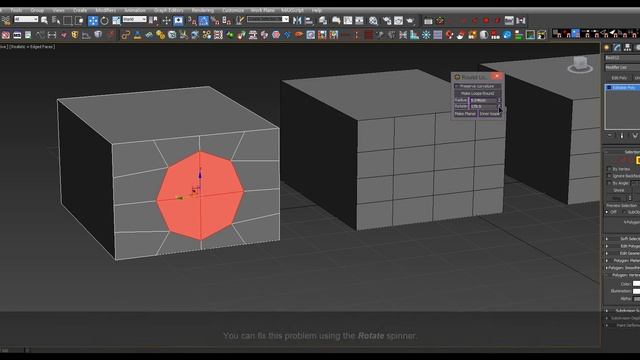
Task: Open the Modifiers menu
Action: 106,10
